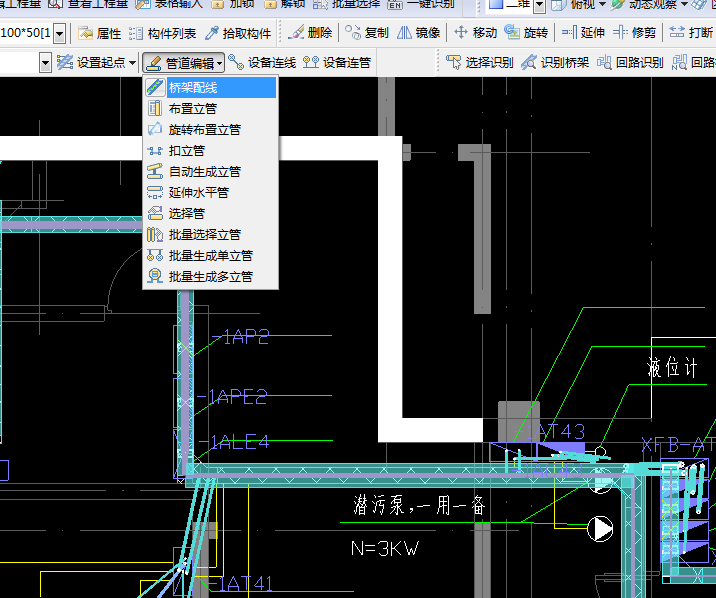Click the 解锁 unlock button
716x598 pixels.
284,4
